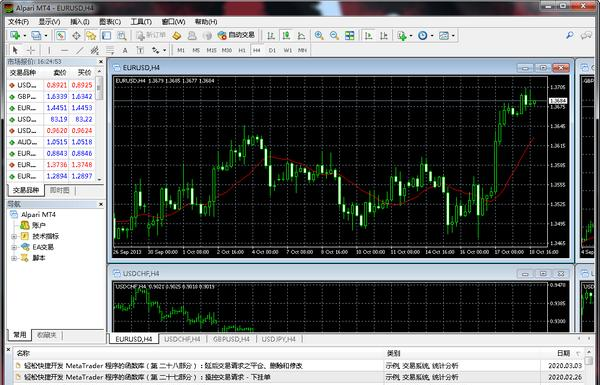Image resolution: width=600 pixels, height=385 pixels.
Task: Toggle the H4 timeframe button
Action: tap(257, 50)
